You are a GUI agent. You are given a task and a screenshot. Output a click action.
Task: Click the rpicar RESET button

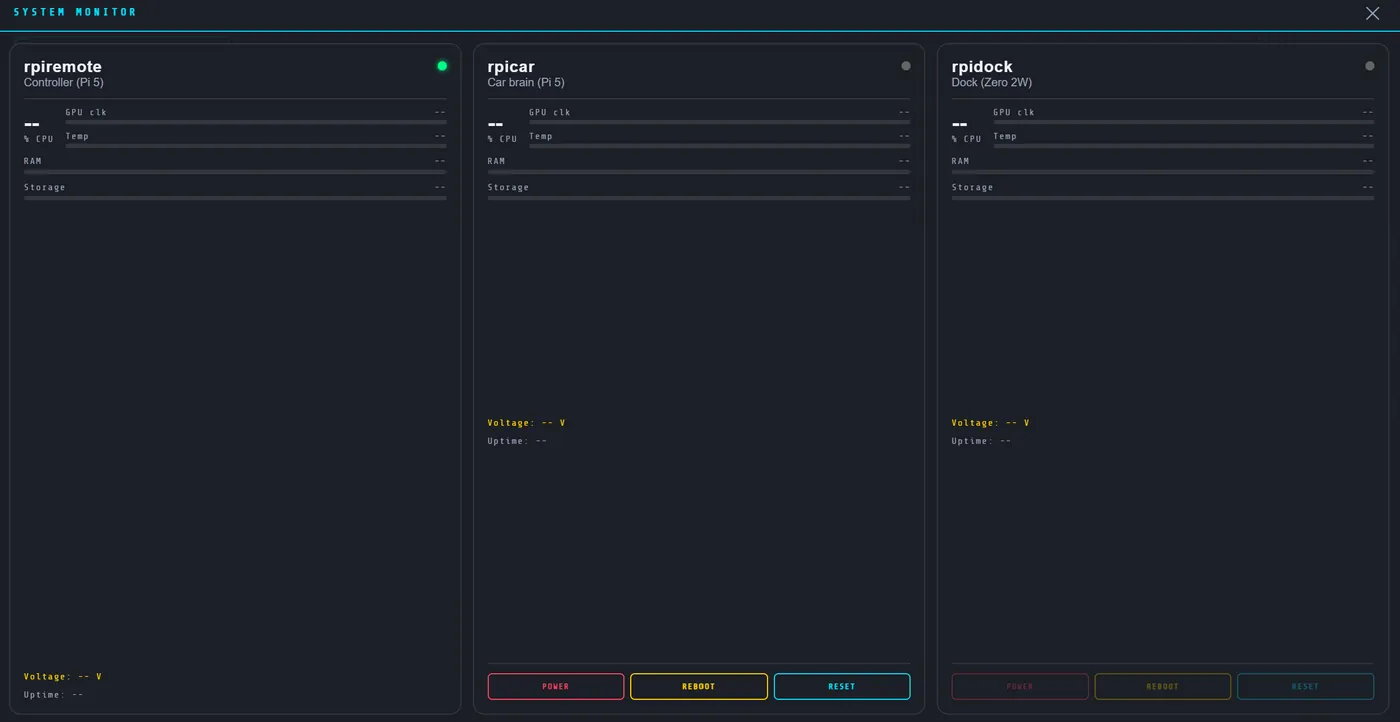842,687
